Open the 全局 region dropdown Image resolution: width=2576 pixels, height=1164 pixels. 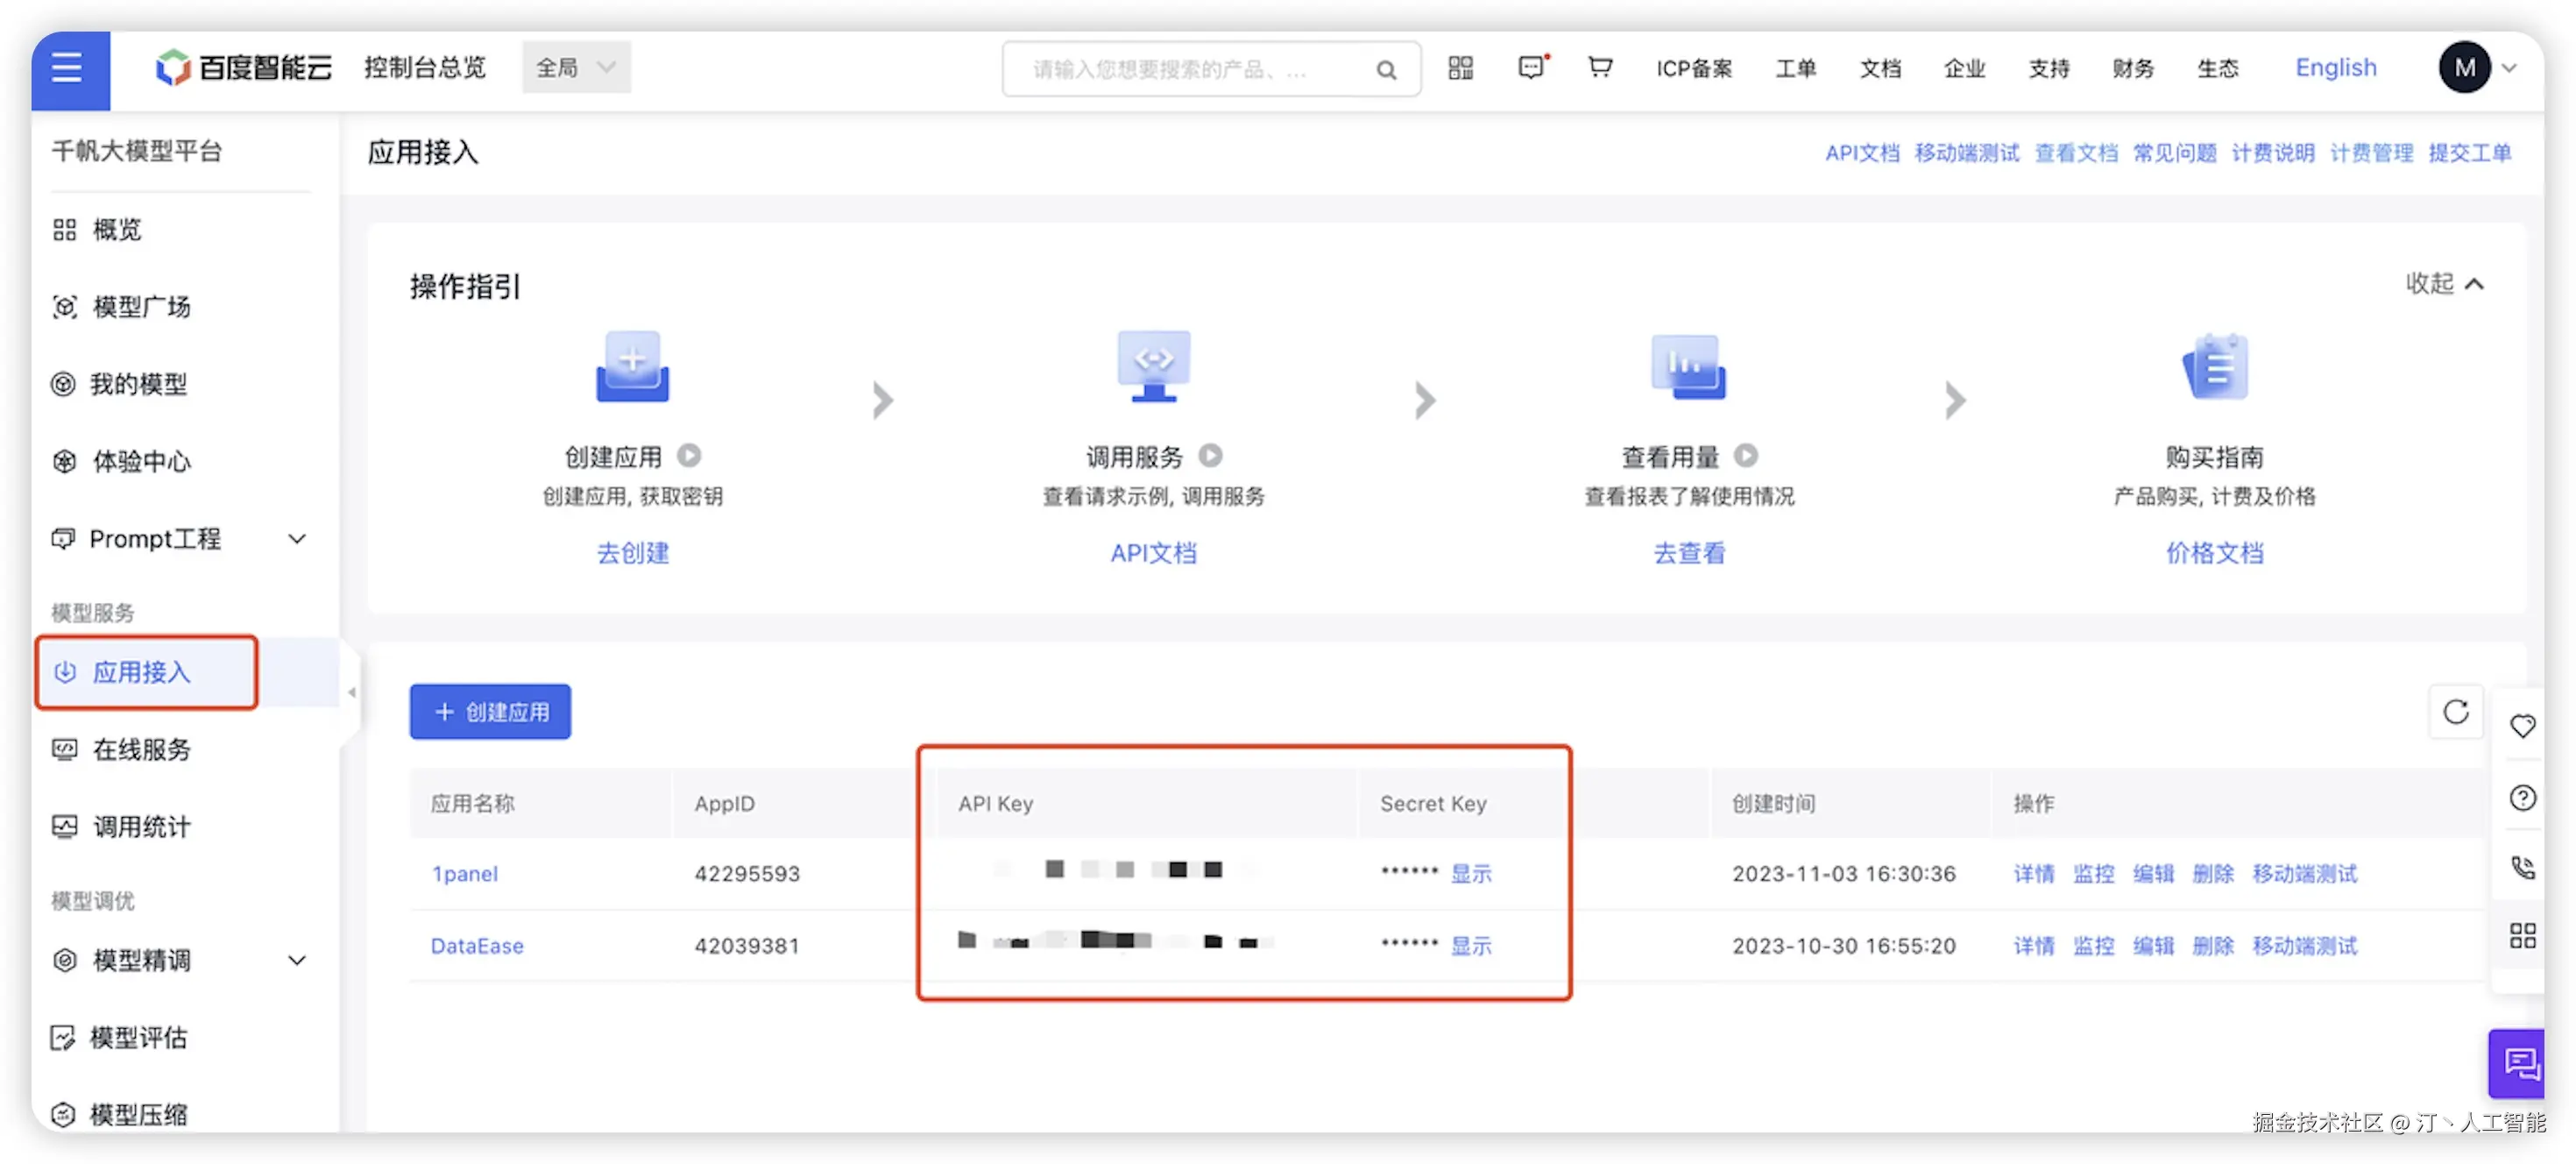click(576, 67)
